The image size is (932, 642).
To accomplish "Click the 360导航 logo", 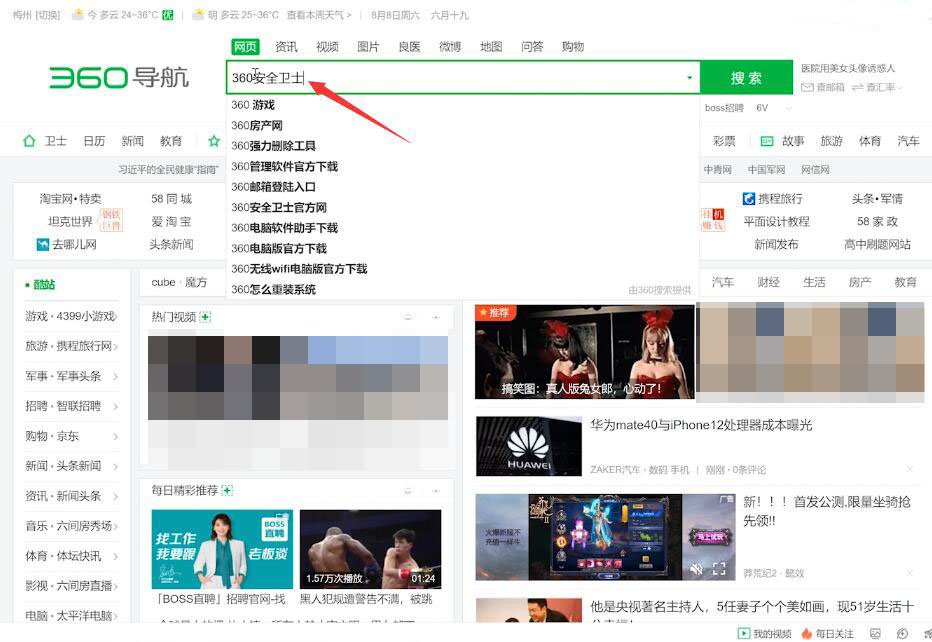I will tap(119, 77).
